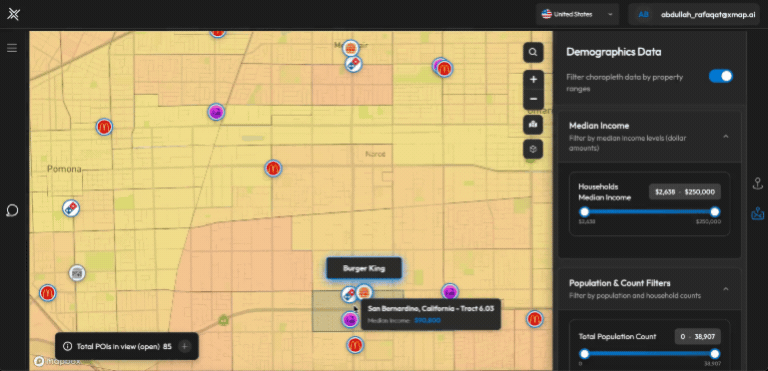Viewport: 768px width, 371px height.
Task: Click the Burger King tooltip label
Action: click(364, 268)
